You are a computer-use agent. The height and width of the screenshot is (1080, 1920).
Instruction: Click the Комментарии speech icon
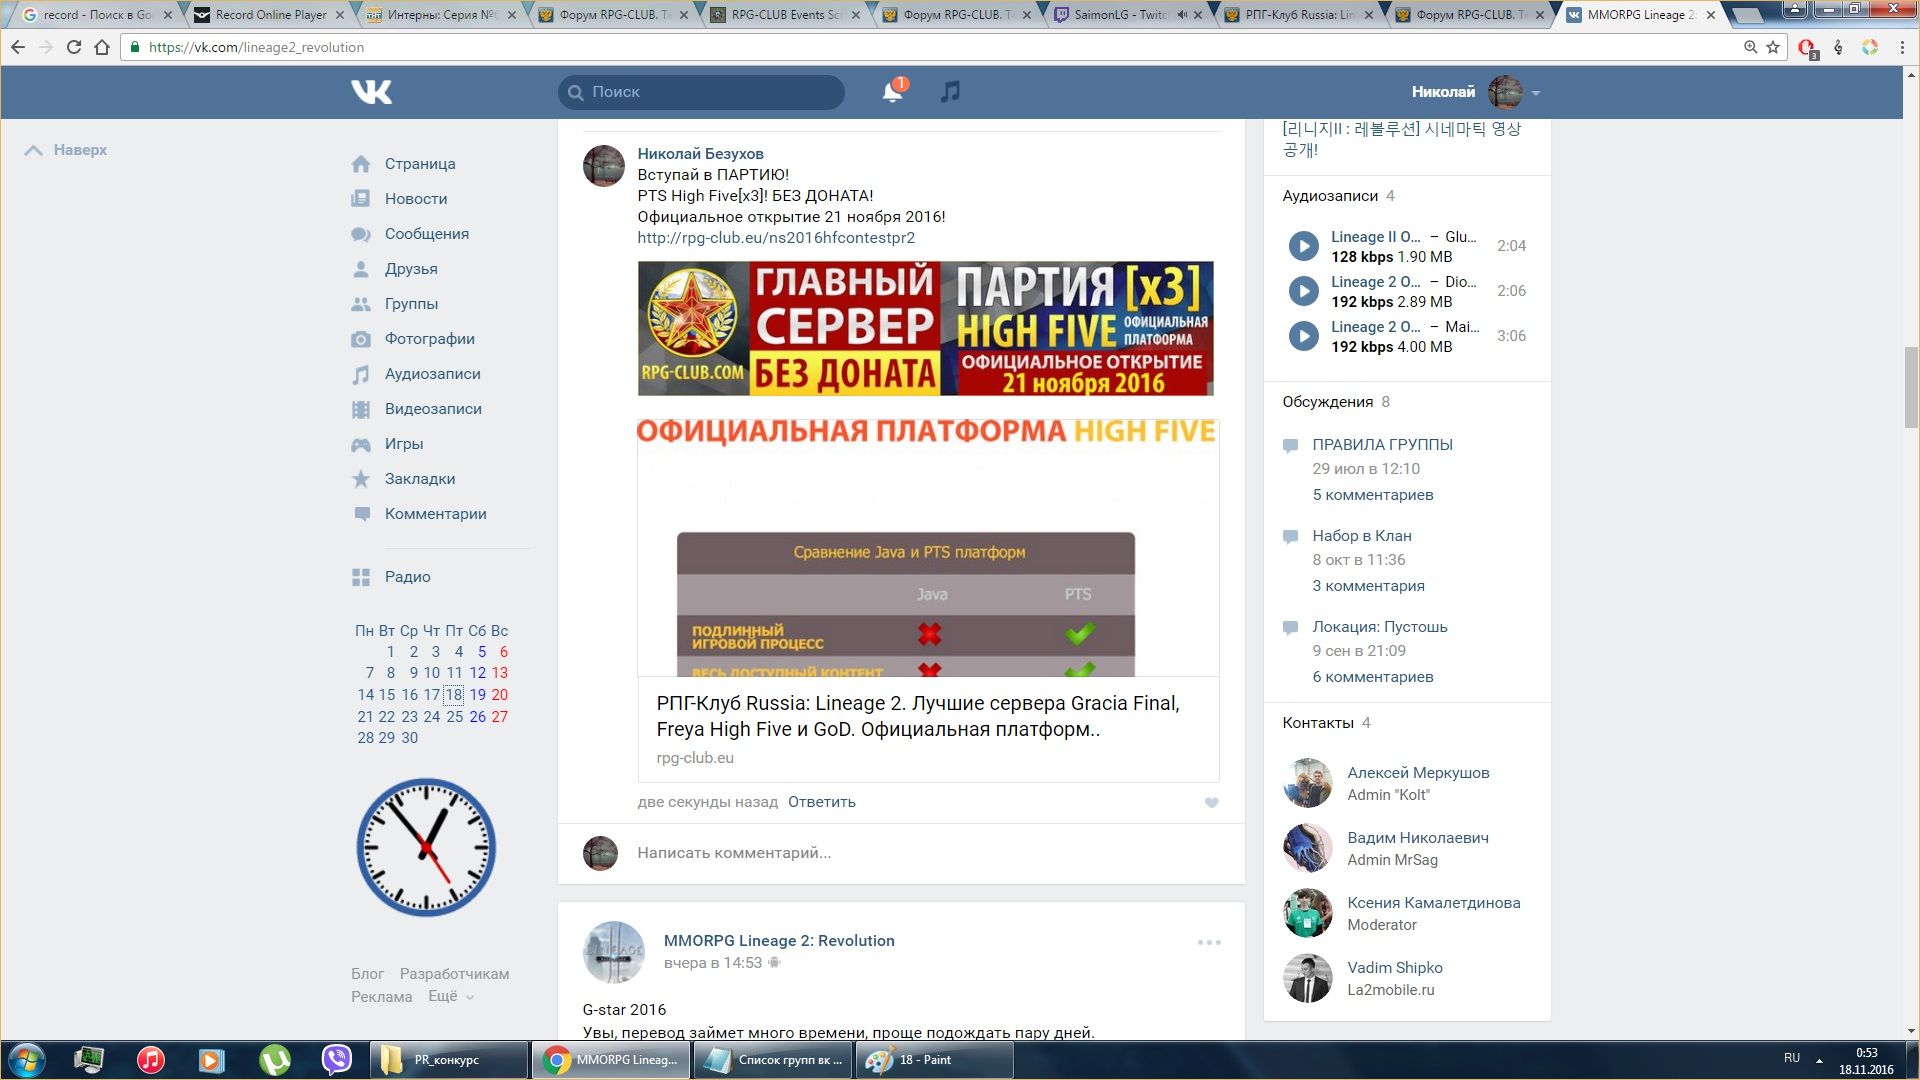point(361,514)
